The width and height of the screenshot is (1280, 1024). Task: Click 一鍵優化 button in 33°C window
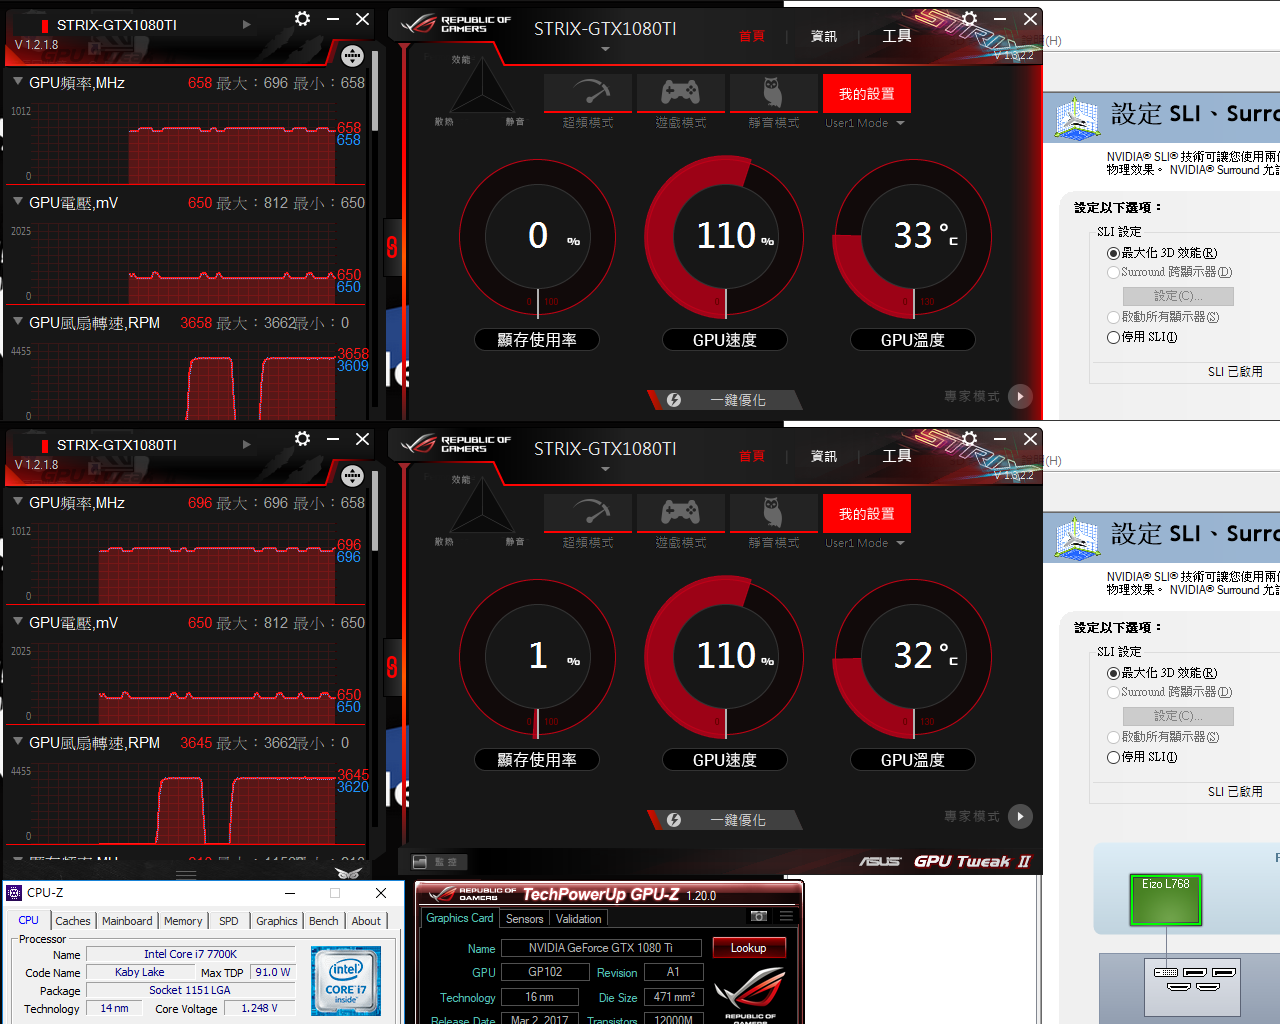click(x=726, y=400)
